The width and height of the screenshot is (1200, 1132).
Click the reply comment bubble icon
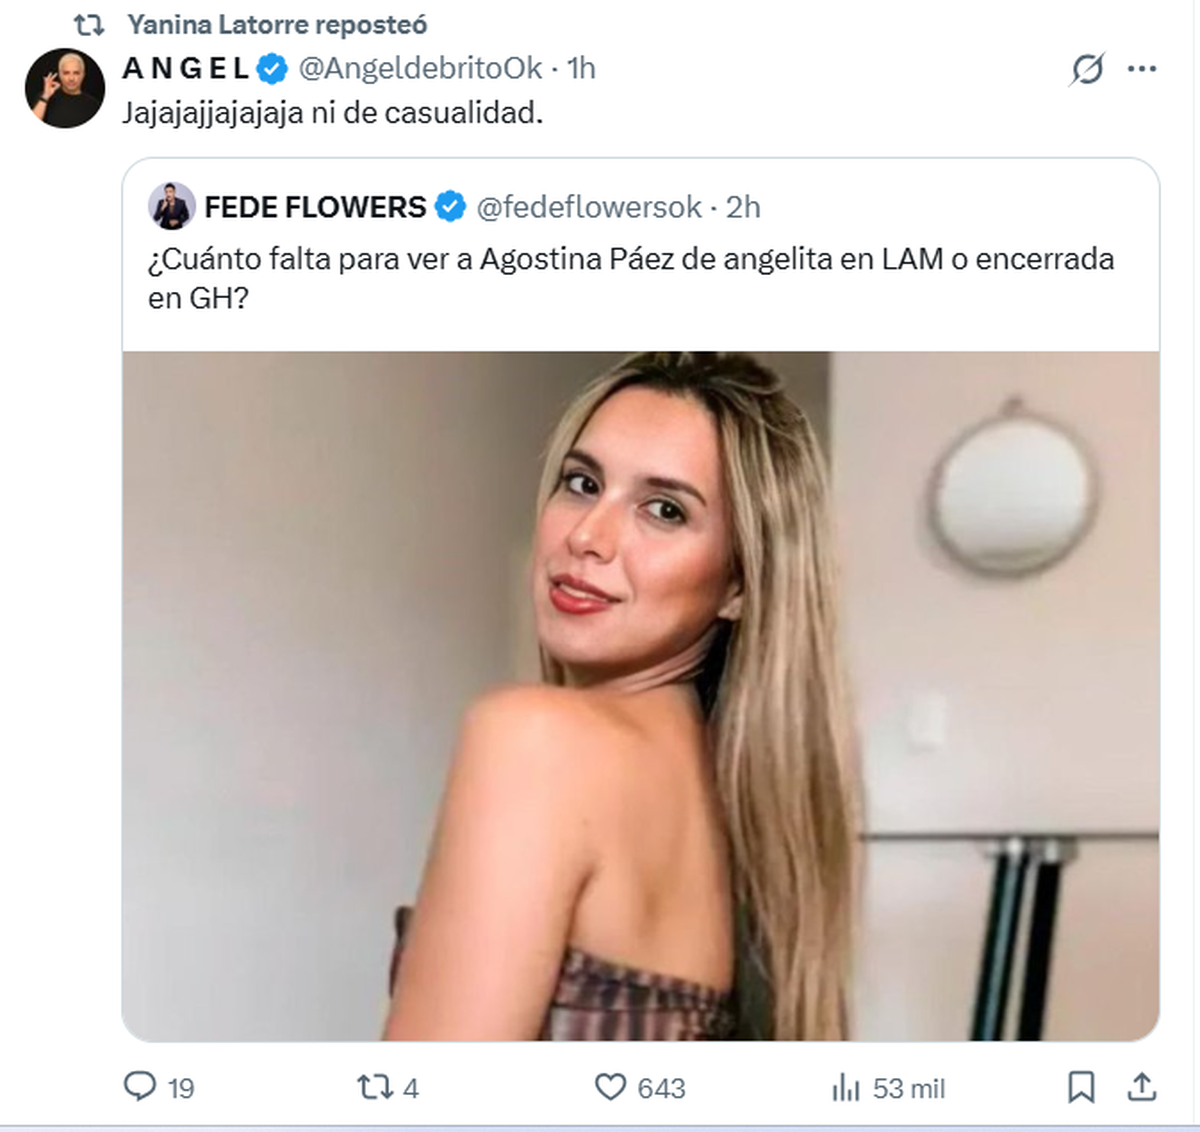click(139, 1086)
